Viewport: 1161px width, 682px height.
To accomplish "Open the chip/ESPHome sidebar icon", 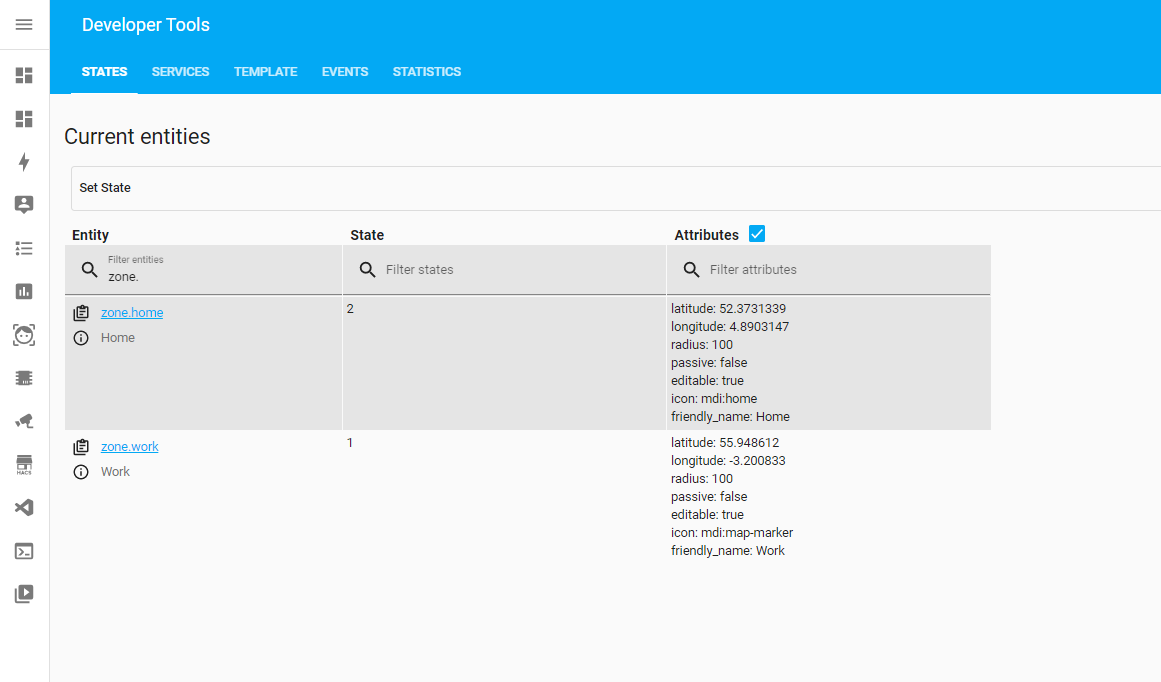I will (24, 378).
